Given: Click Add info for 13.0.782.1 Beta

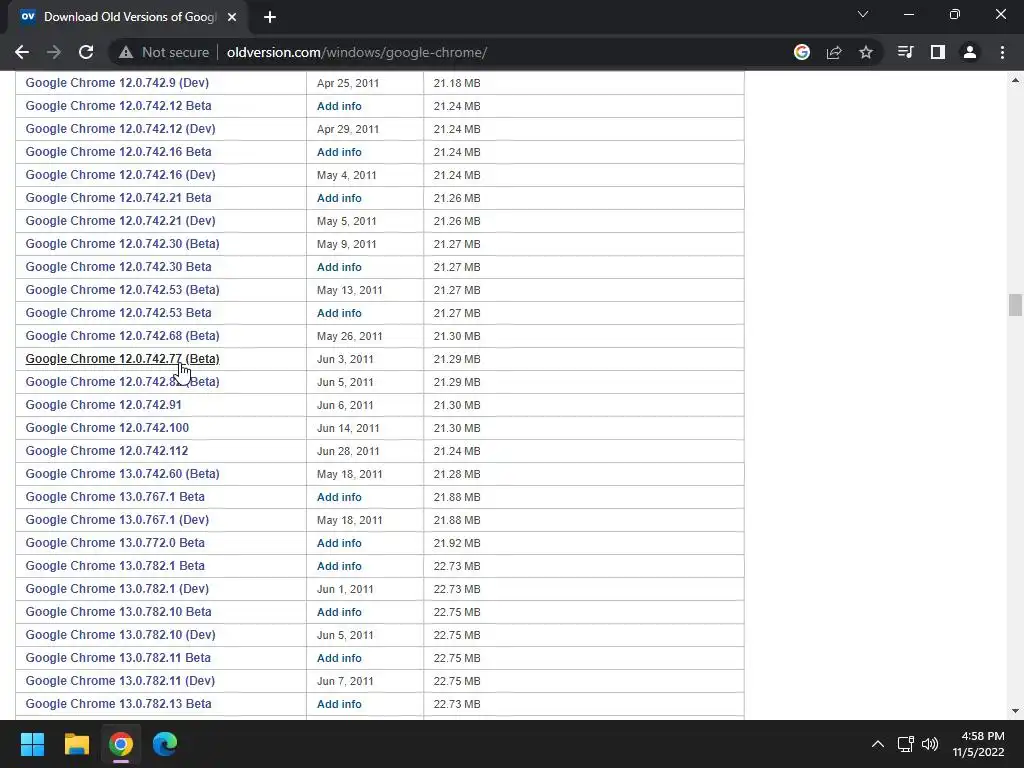Looking at the screenshot, I should 339,566.
